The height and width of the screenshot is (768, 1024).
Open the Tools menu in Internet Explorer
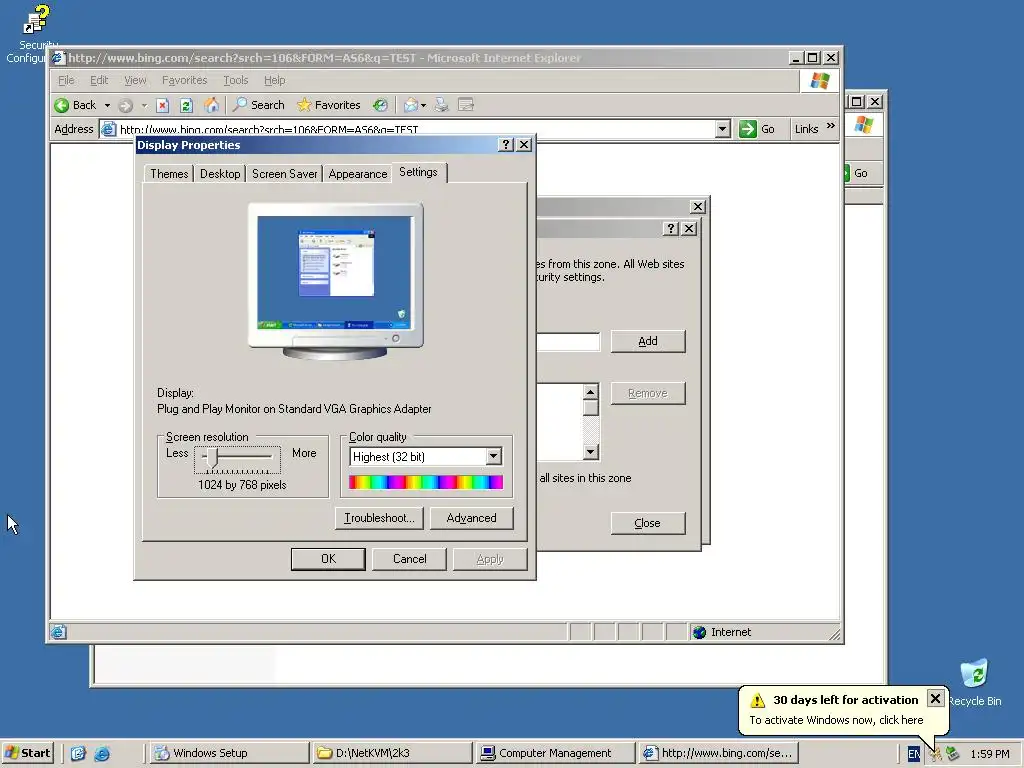pyautogui.click(x=236, y=80)
